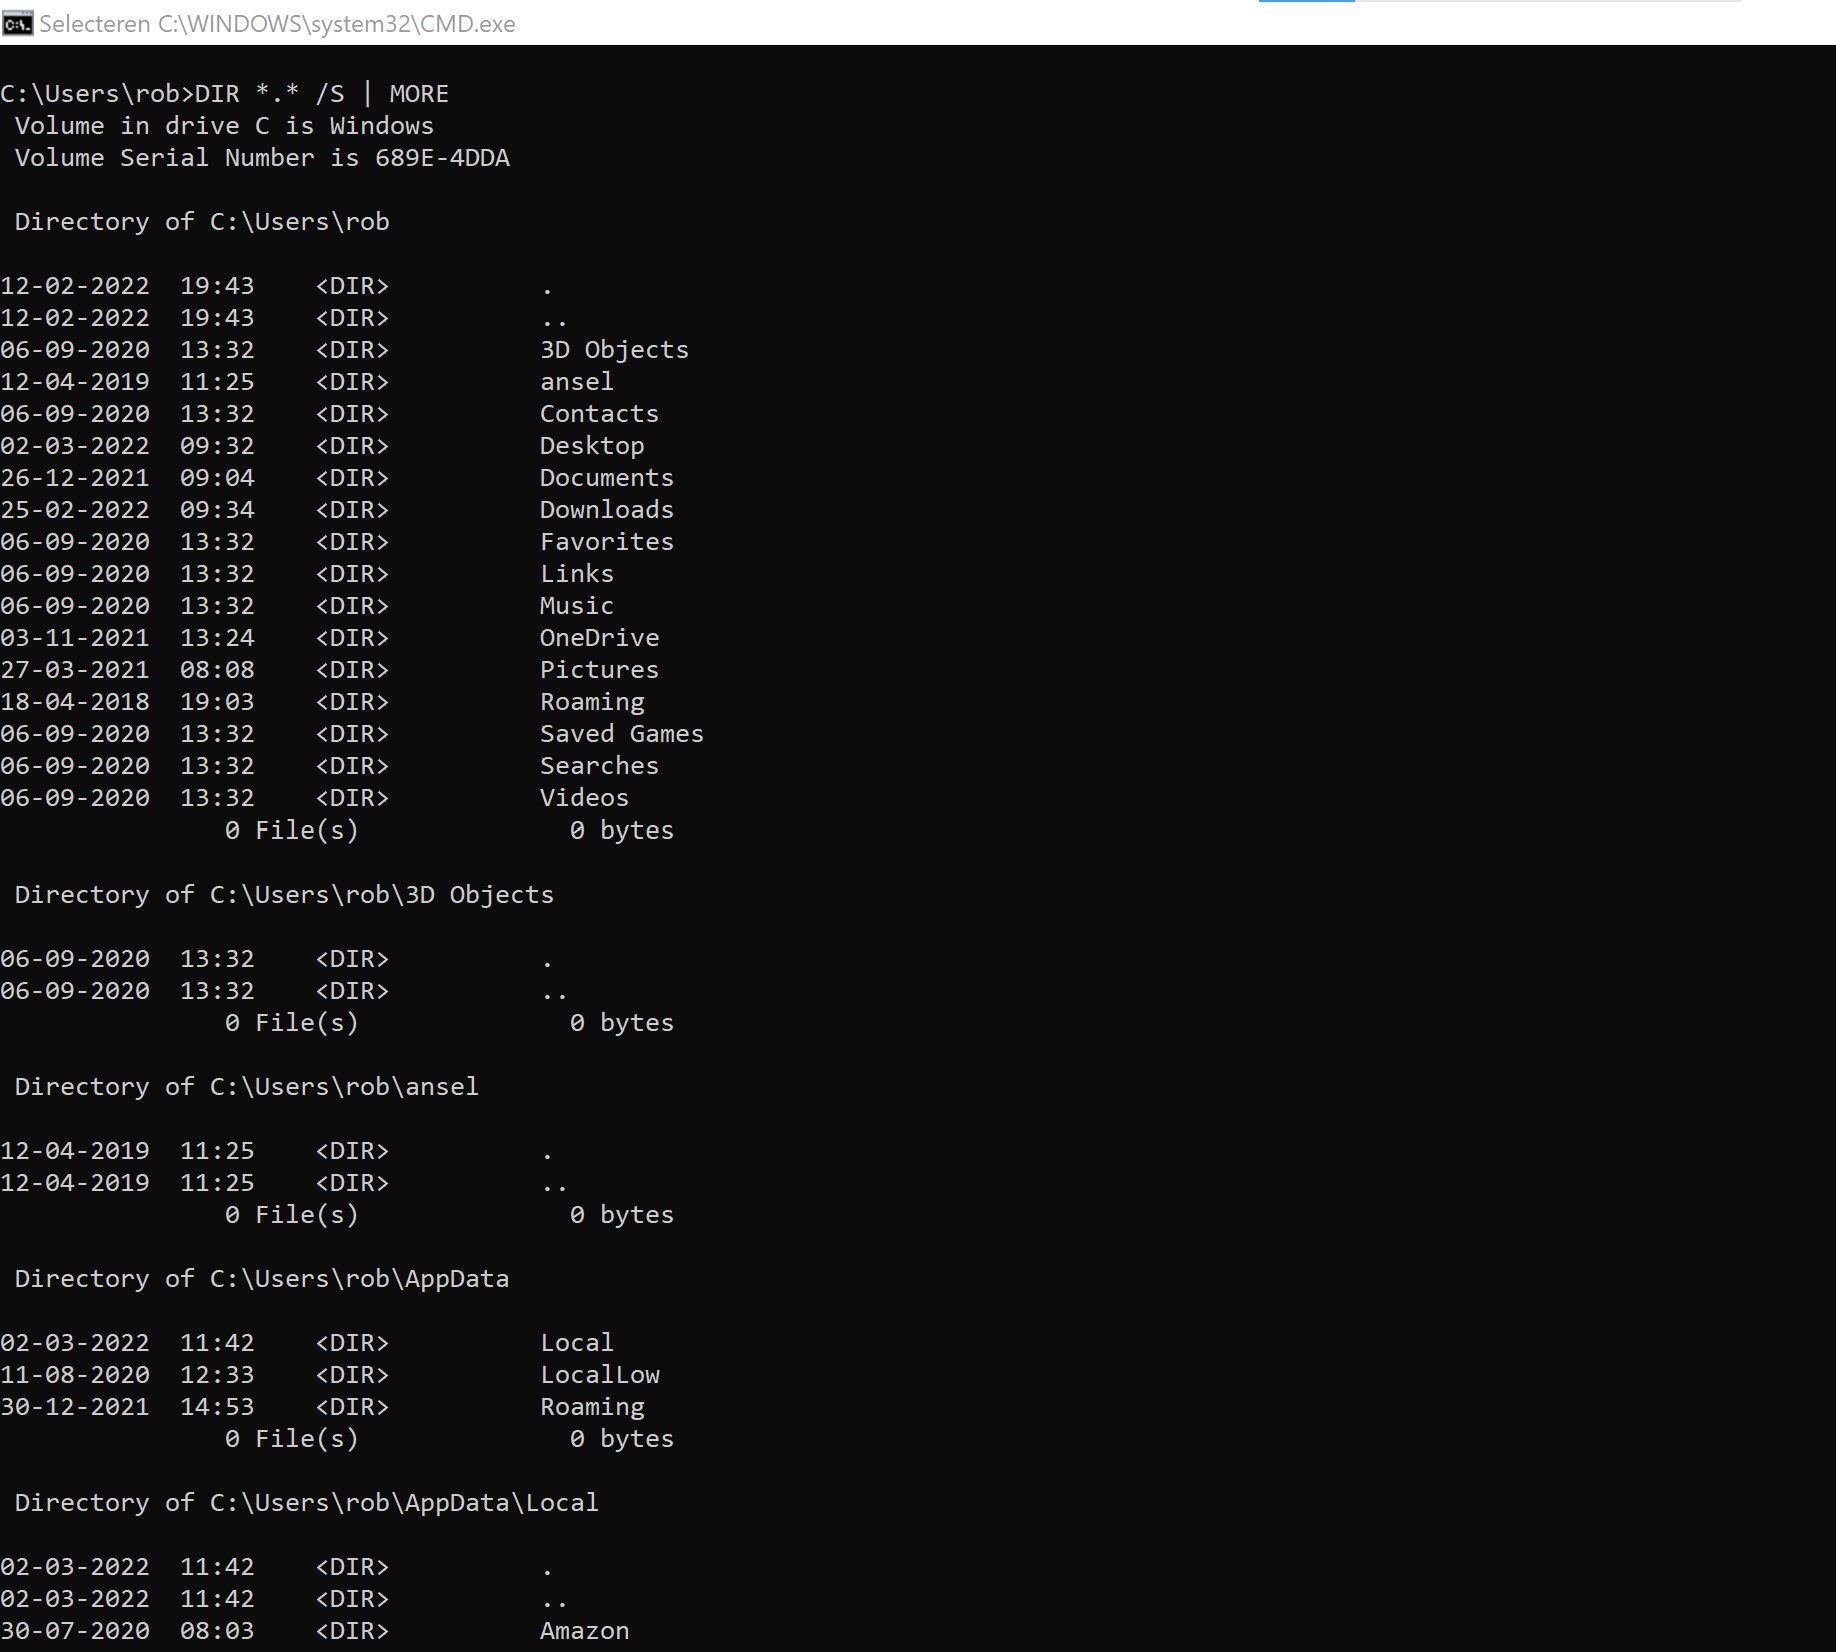Open the CMD system menu icon
Screen dimensions: 1836x1652
17,23
